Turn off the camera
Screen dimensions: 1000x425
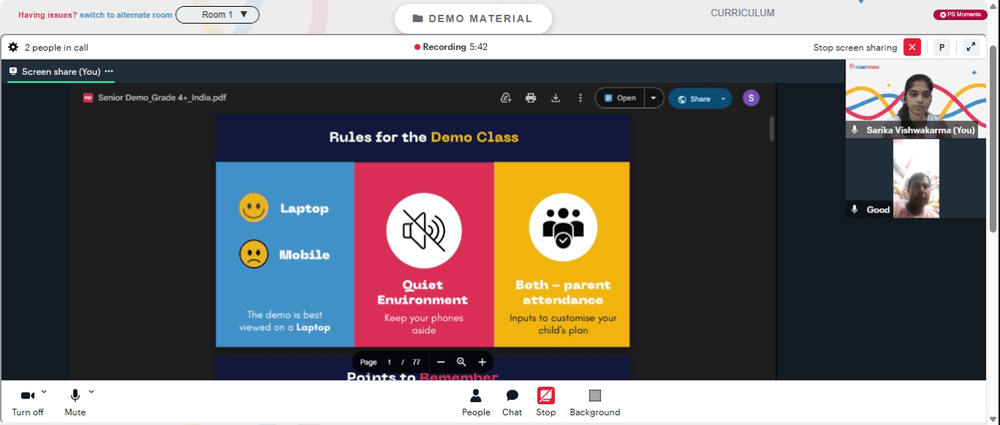pos(27,403)
